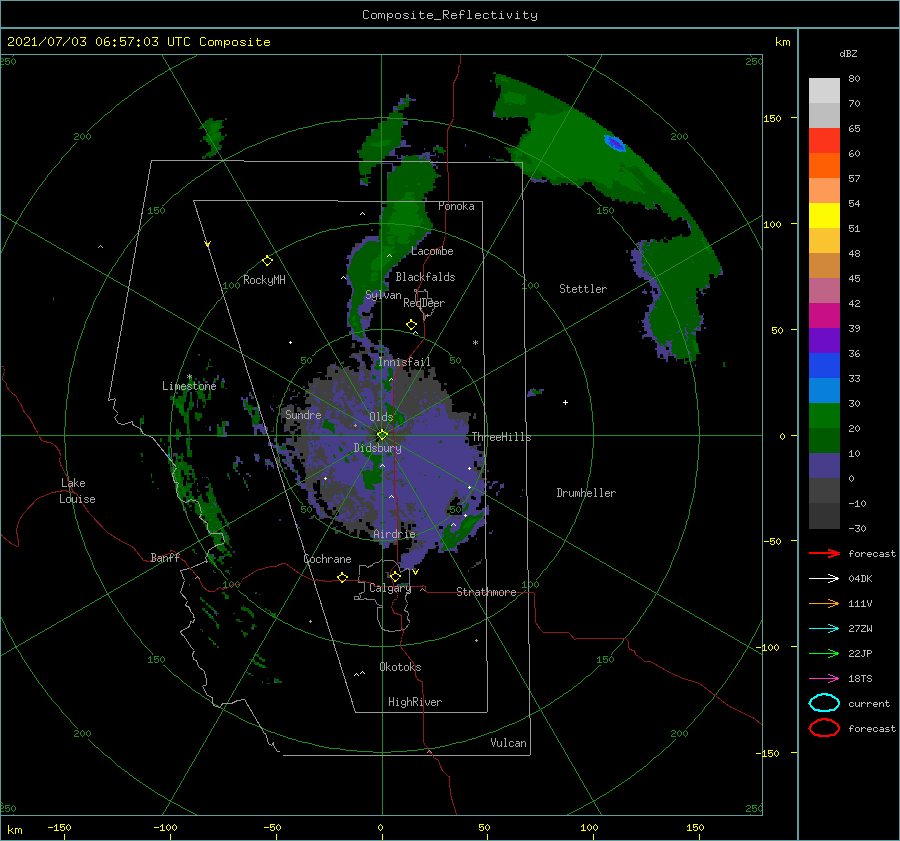Screen dimensions: 900x841
Task: Click the Ponoka label
Action: click(456, 206)
